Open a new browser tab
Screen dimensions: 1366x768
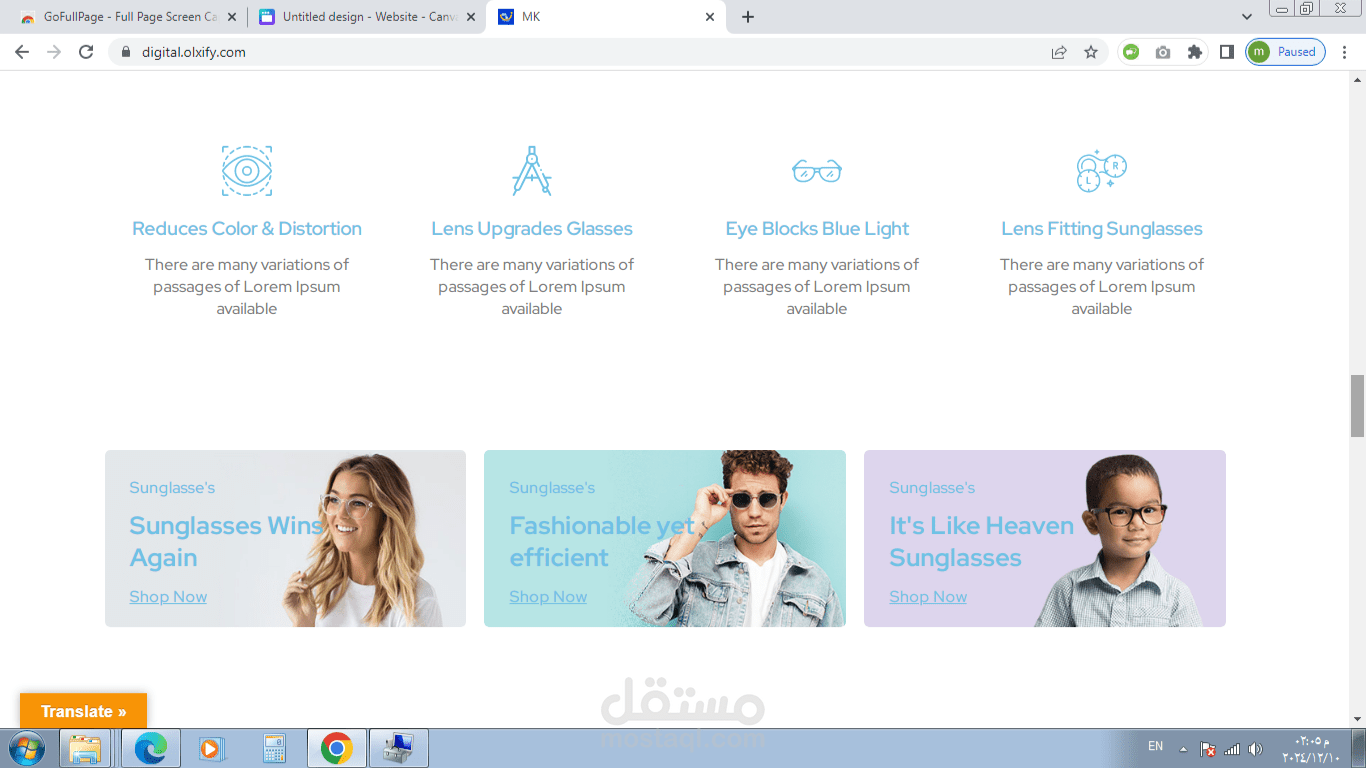[x=748, y=17]
